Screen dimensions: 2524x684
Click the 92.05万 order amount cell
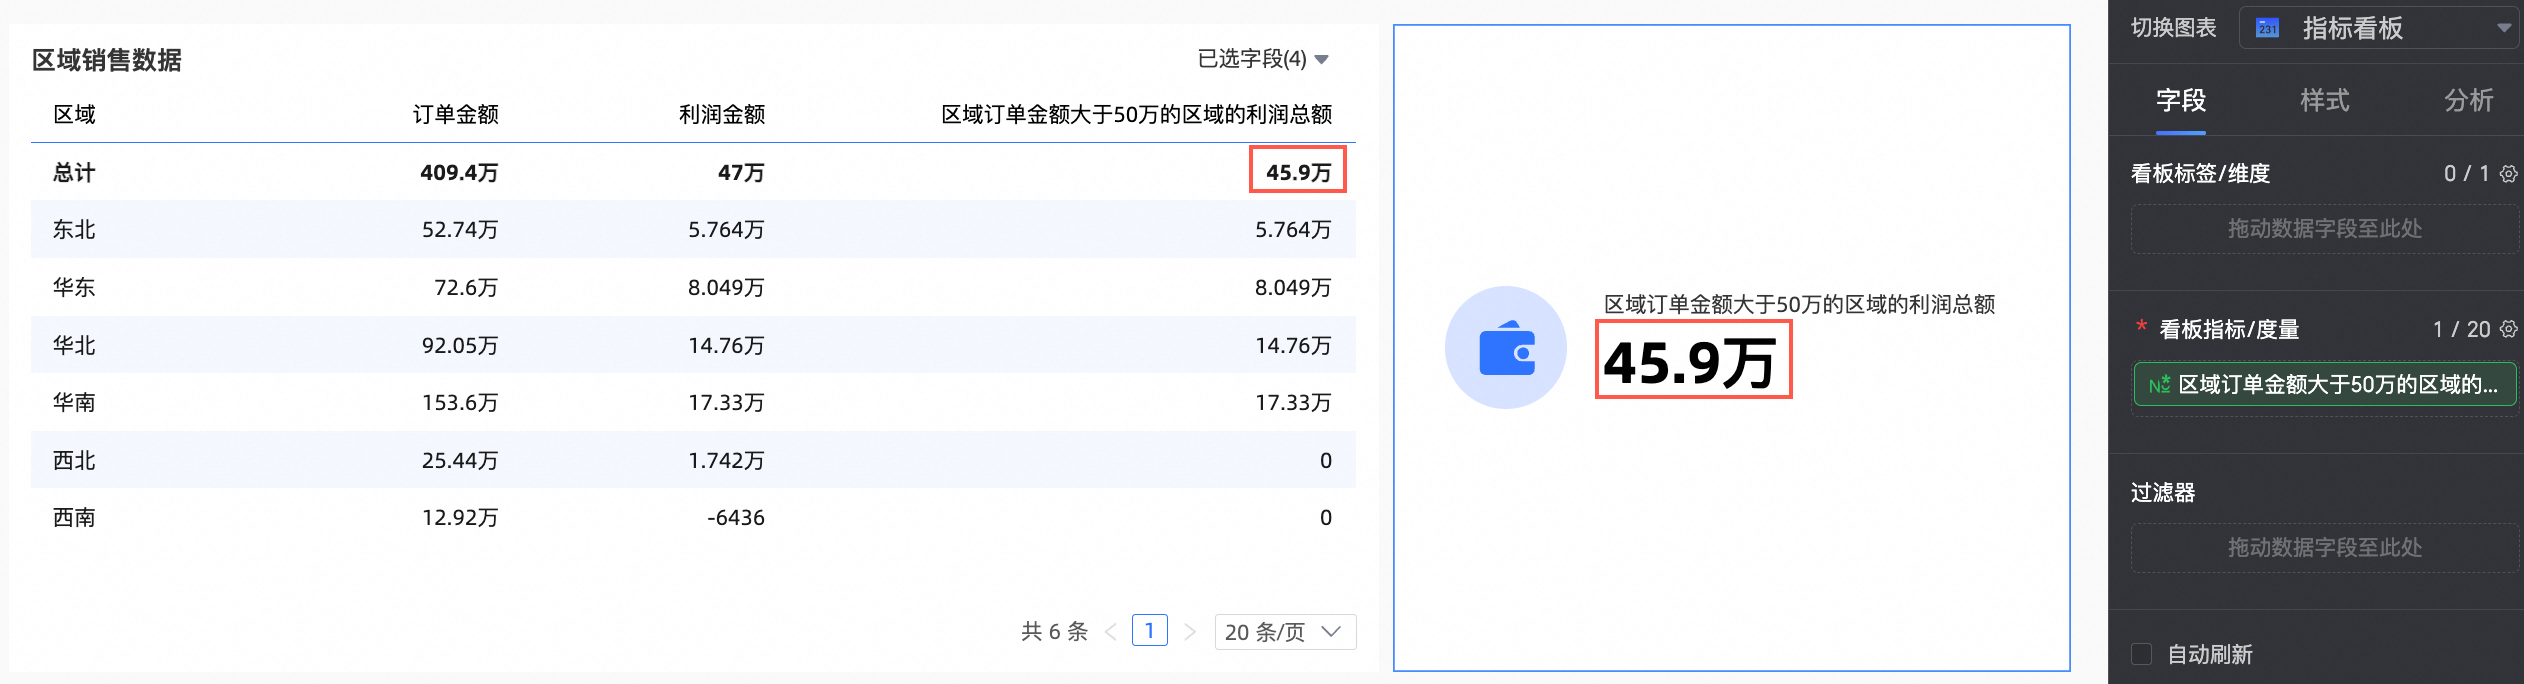click(x=459, y=345)
